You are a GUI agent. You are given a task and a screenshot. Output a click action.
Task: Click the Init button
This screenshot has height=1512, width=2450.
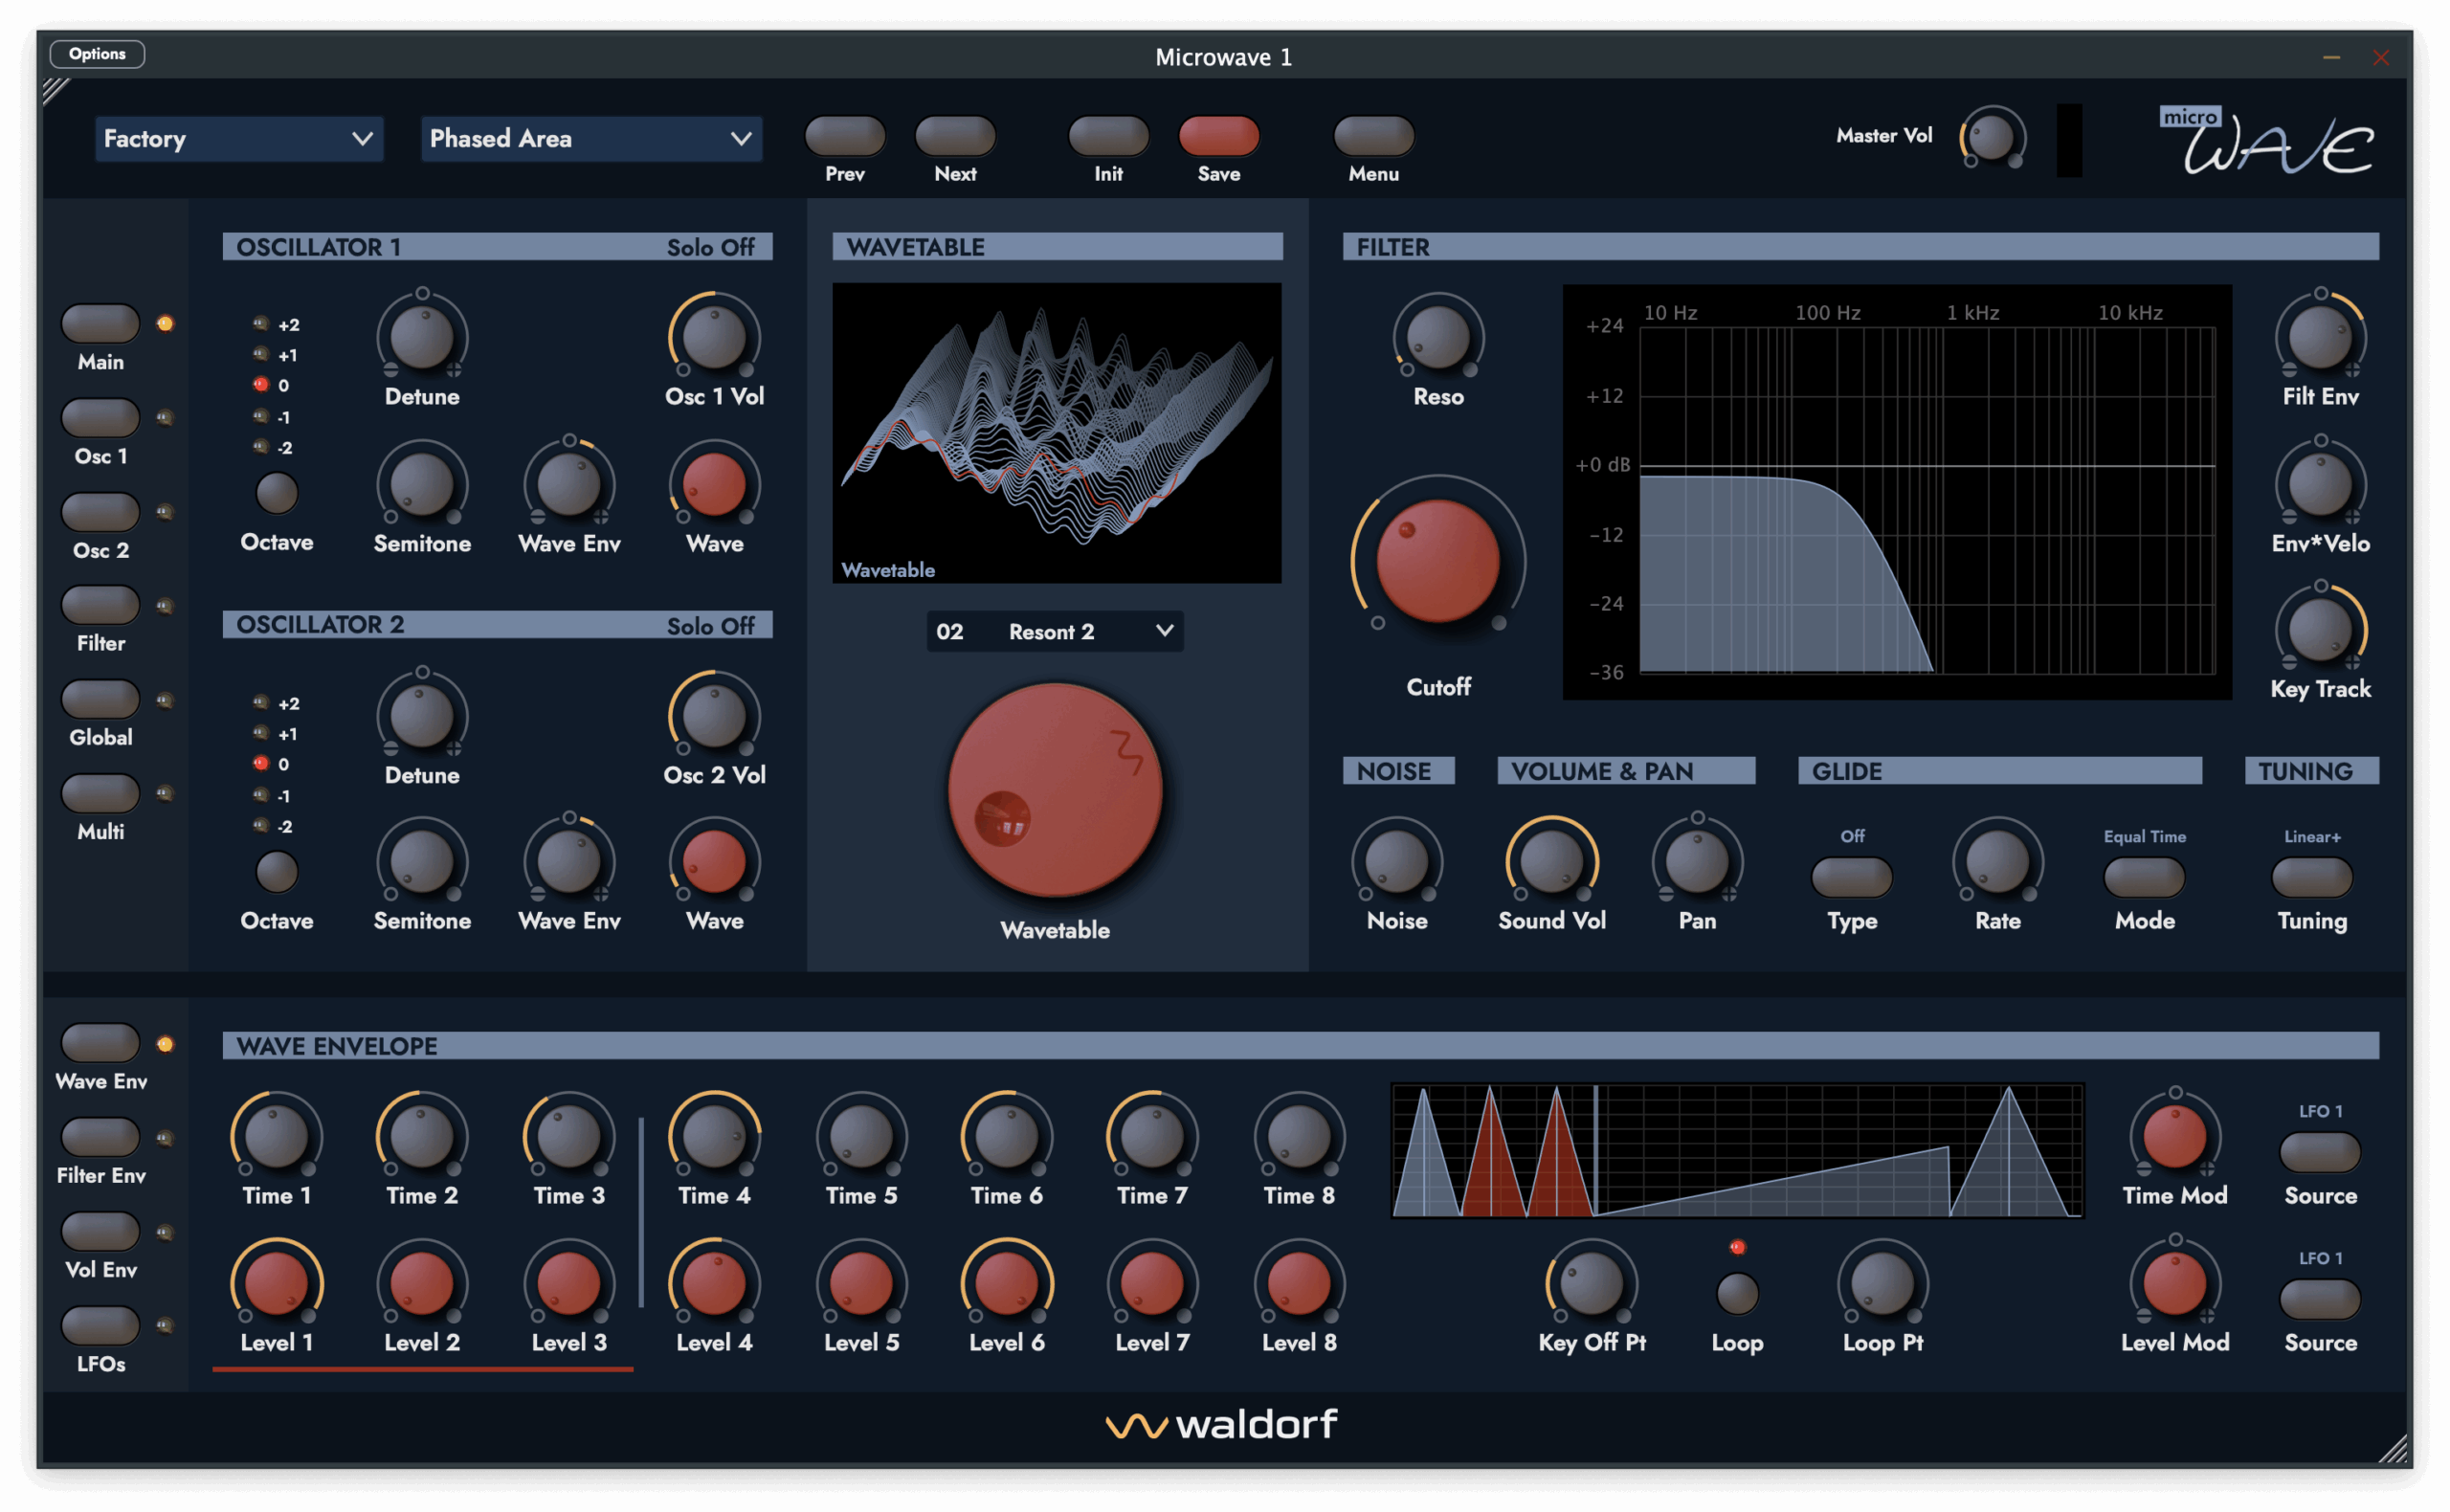1108,135
